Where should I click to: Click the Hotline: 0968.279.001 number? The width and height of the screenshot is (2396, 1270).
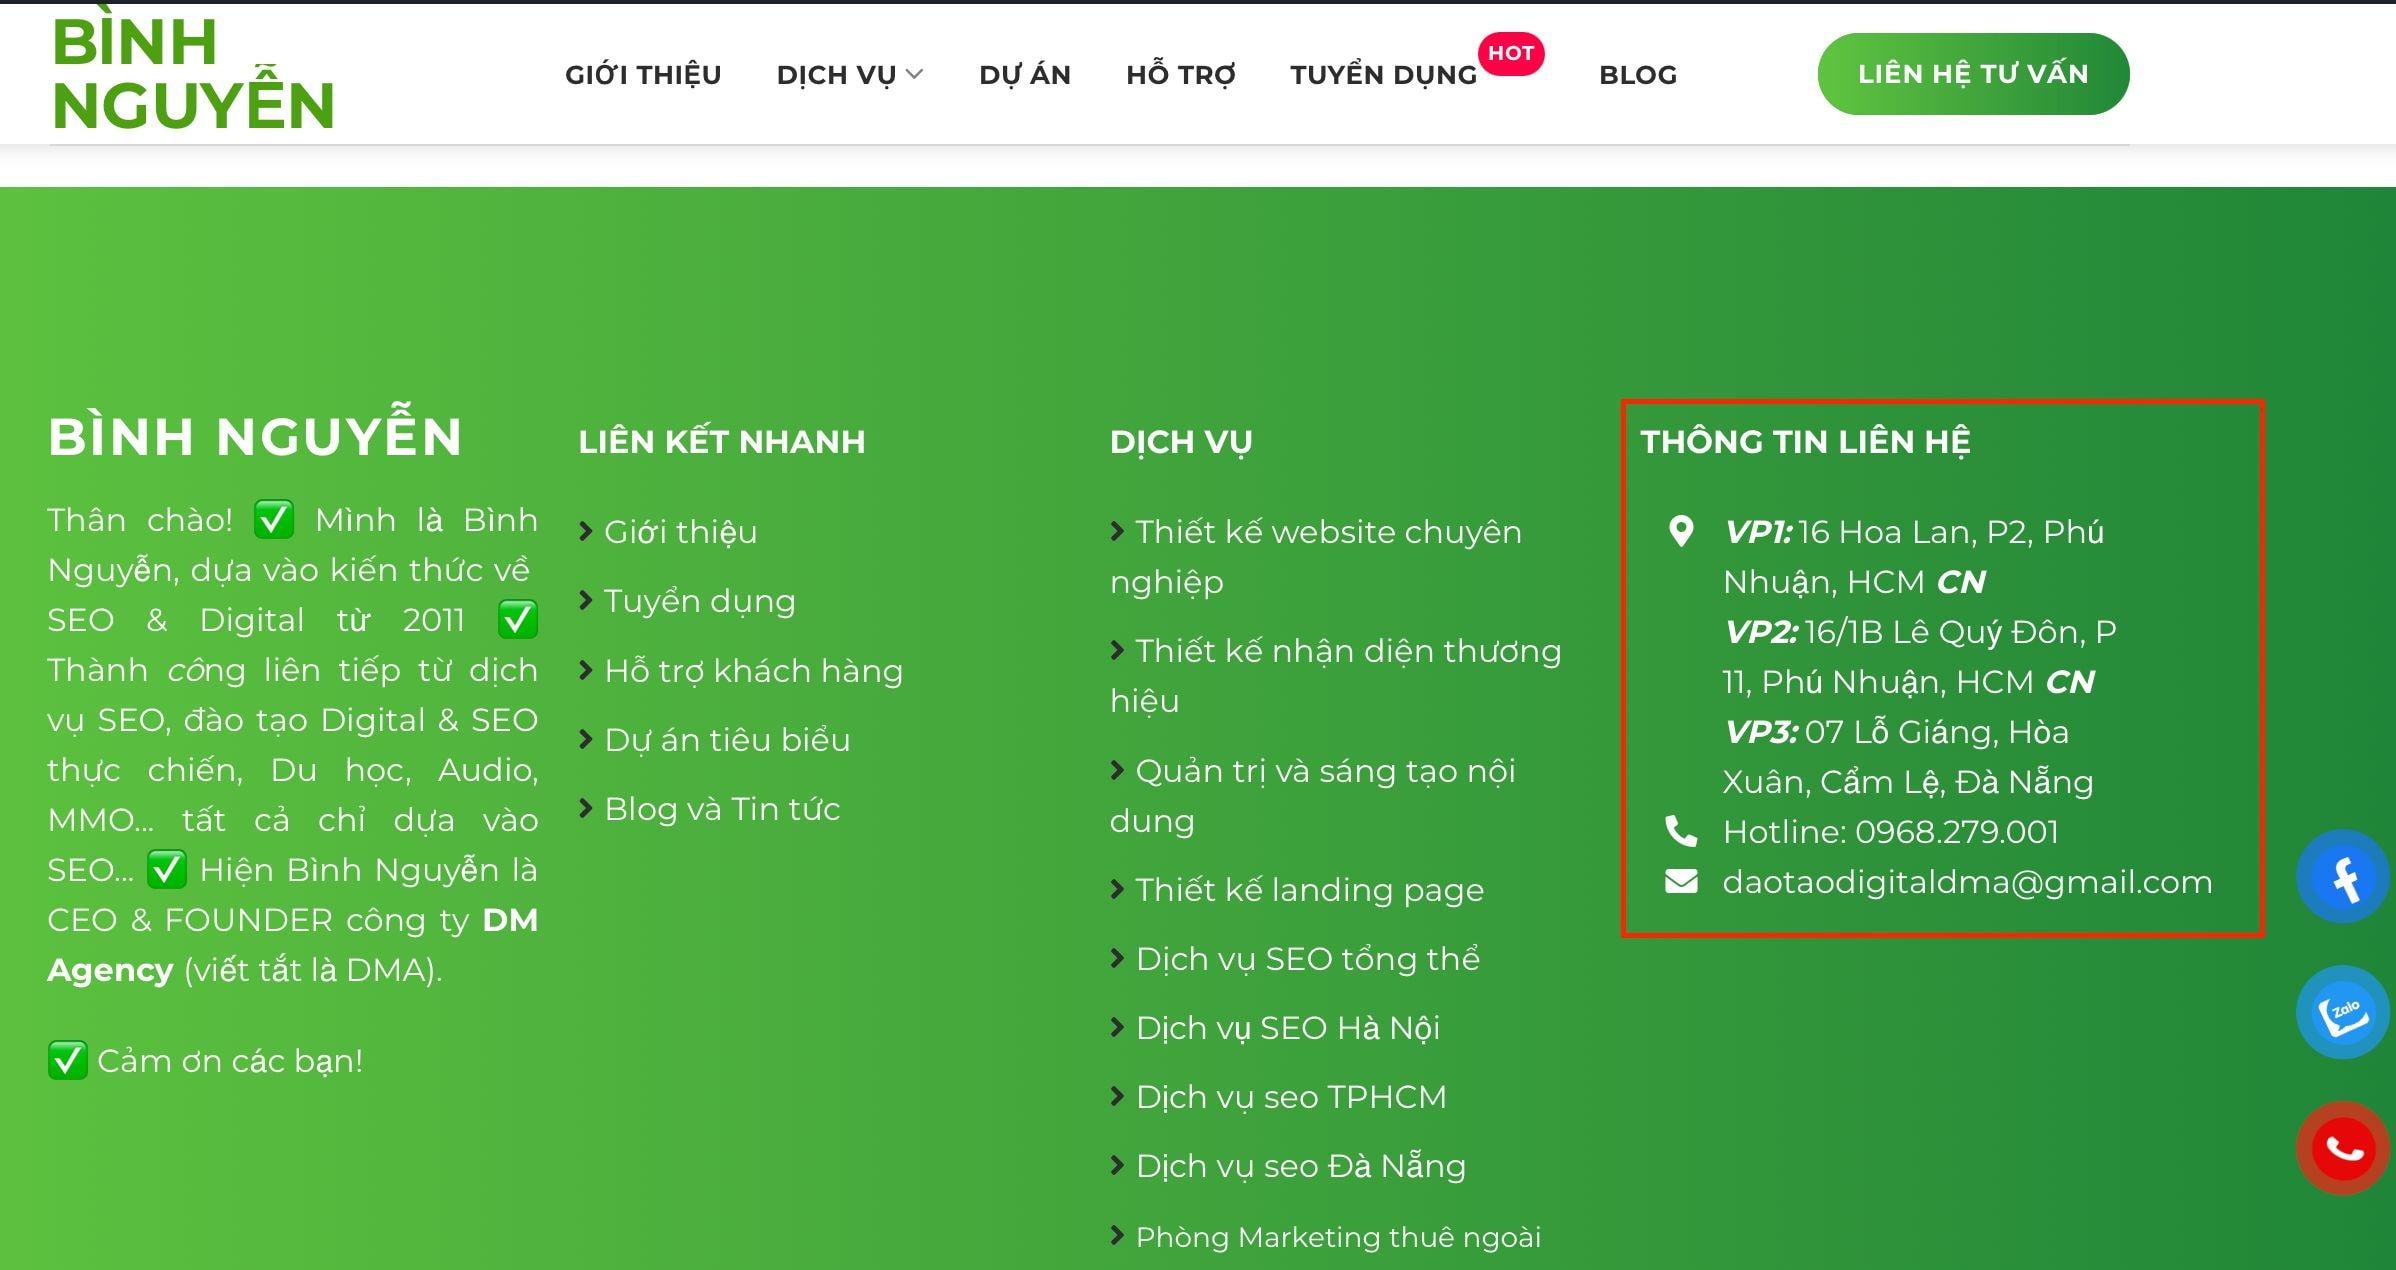click(x=1891, y=831)
